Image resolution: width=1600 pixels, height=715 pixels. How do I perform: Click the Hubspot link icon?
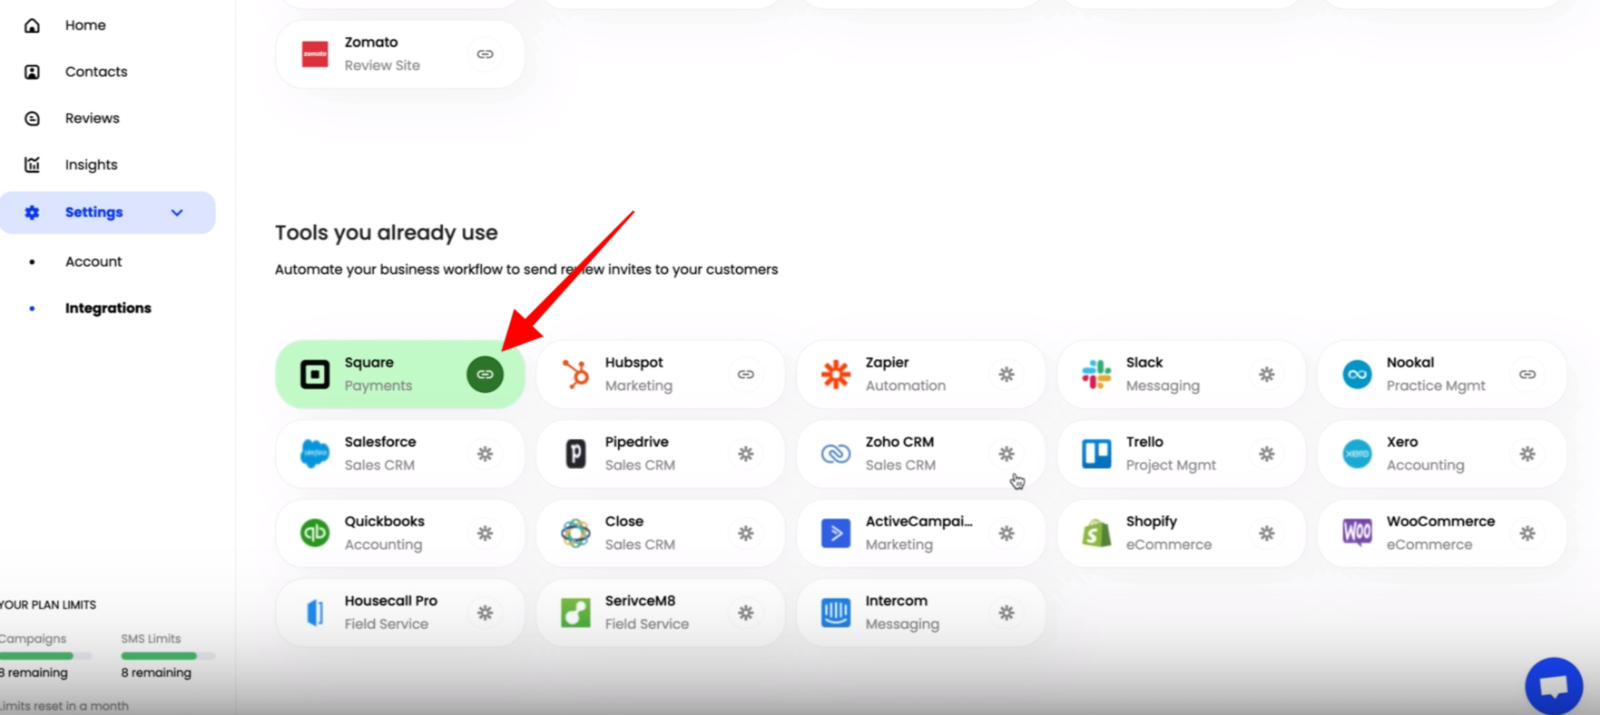(746, 374)
